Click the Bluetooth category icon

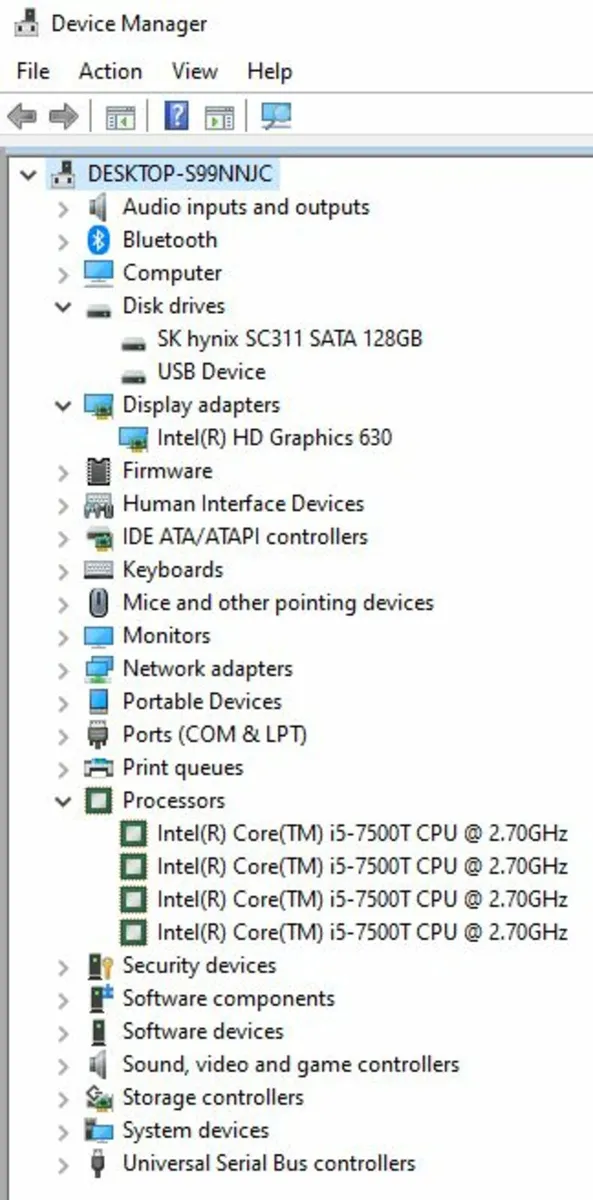point(98,240)
